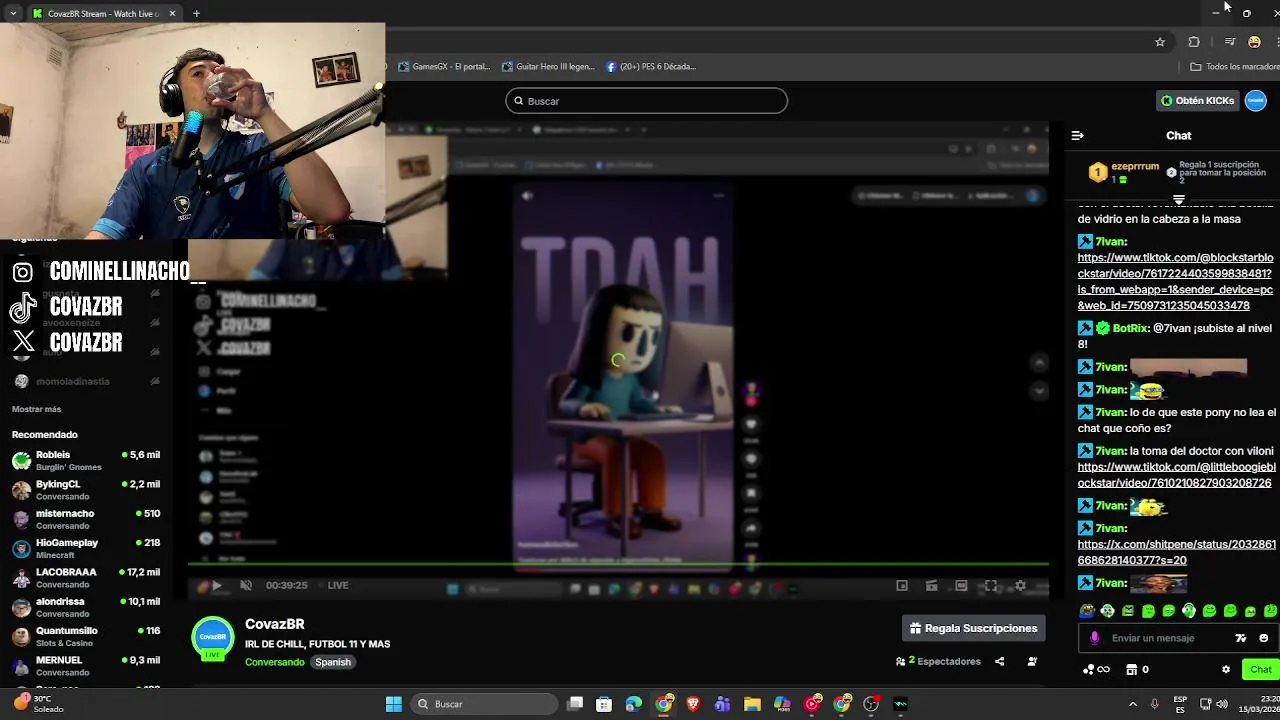Open the Todos los marcadores folder
Viewport: 1280px width, 720px height.
pyautogui.click(x=1234, y=67)
